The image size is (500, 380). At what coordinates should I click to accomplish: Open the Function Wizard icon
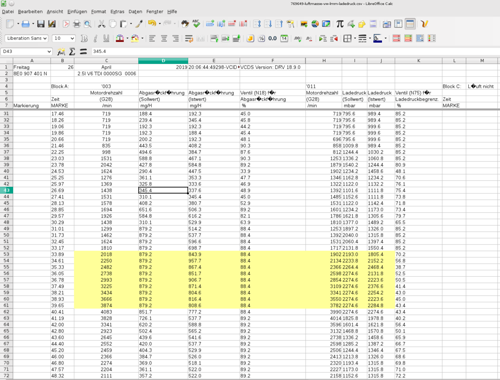[x=61, y=52]
